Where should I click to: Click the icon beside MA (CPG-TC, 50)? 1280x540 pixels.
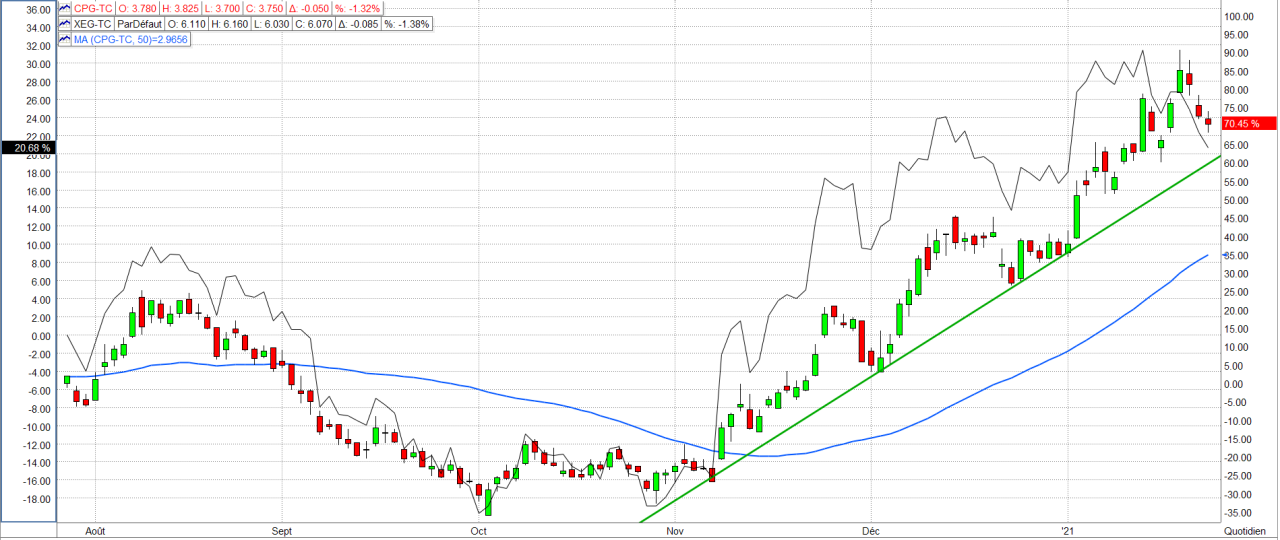point(65,39)
